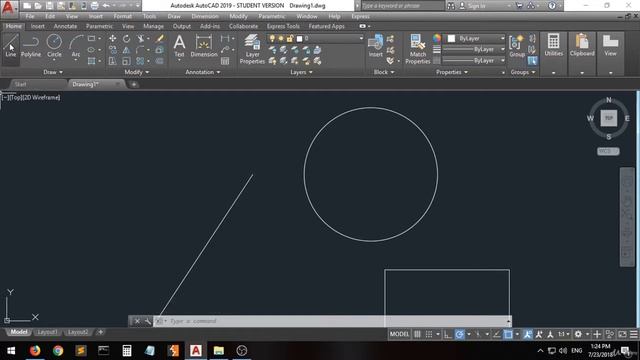Select the Stretch tool in Modify

112,61
